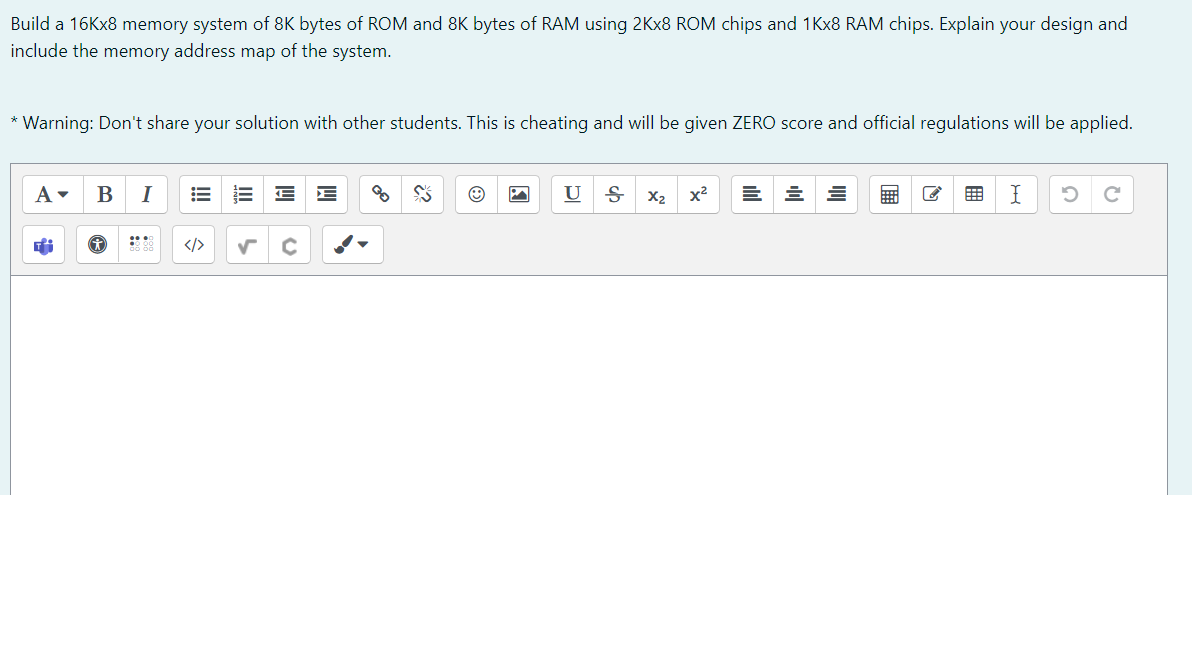1200x648 pixels.
Task: Toggle underline formatting
Action: pos(572,194)
